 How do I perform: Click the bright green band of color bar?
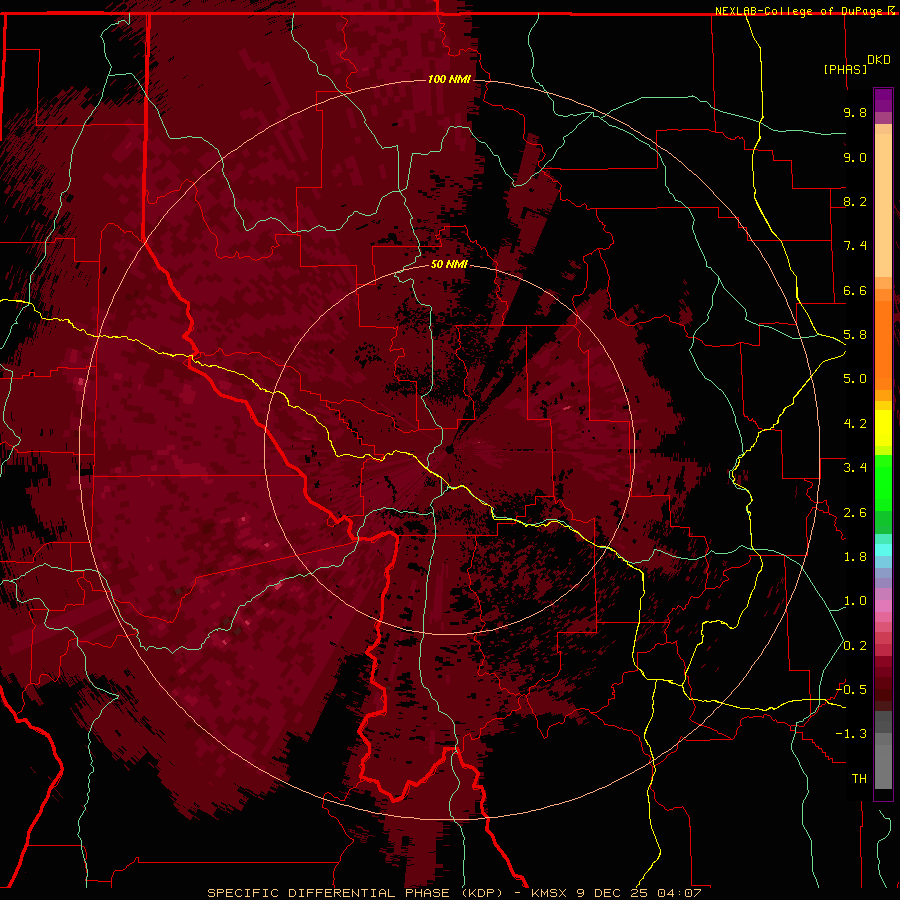(883, 482)
